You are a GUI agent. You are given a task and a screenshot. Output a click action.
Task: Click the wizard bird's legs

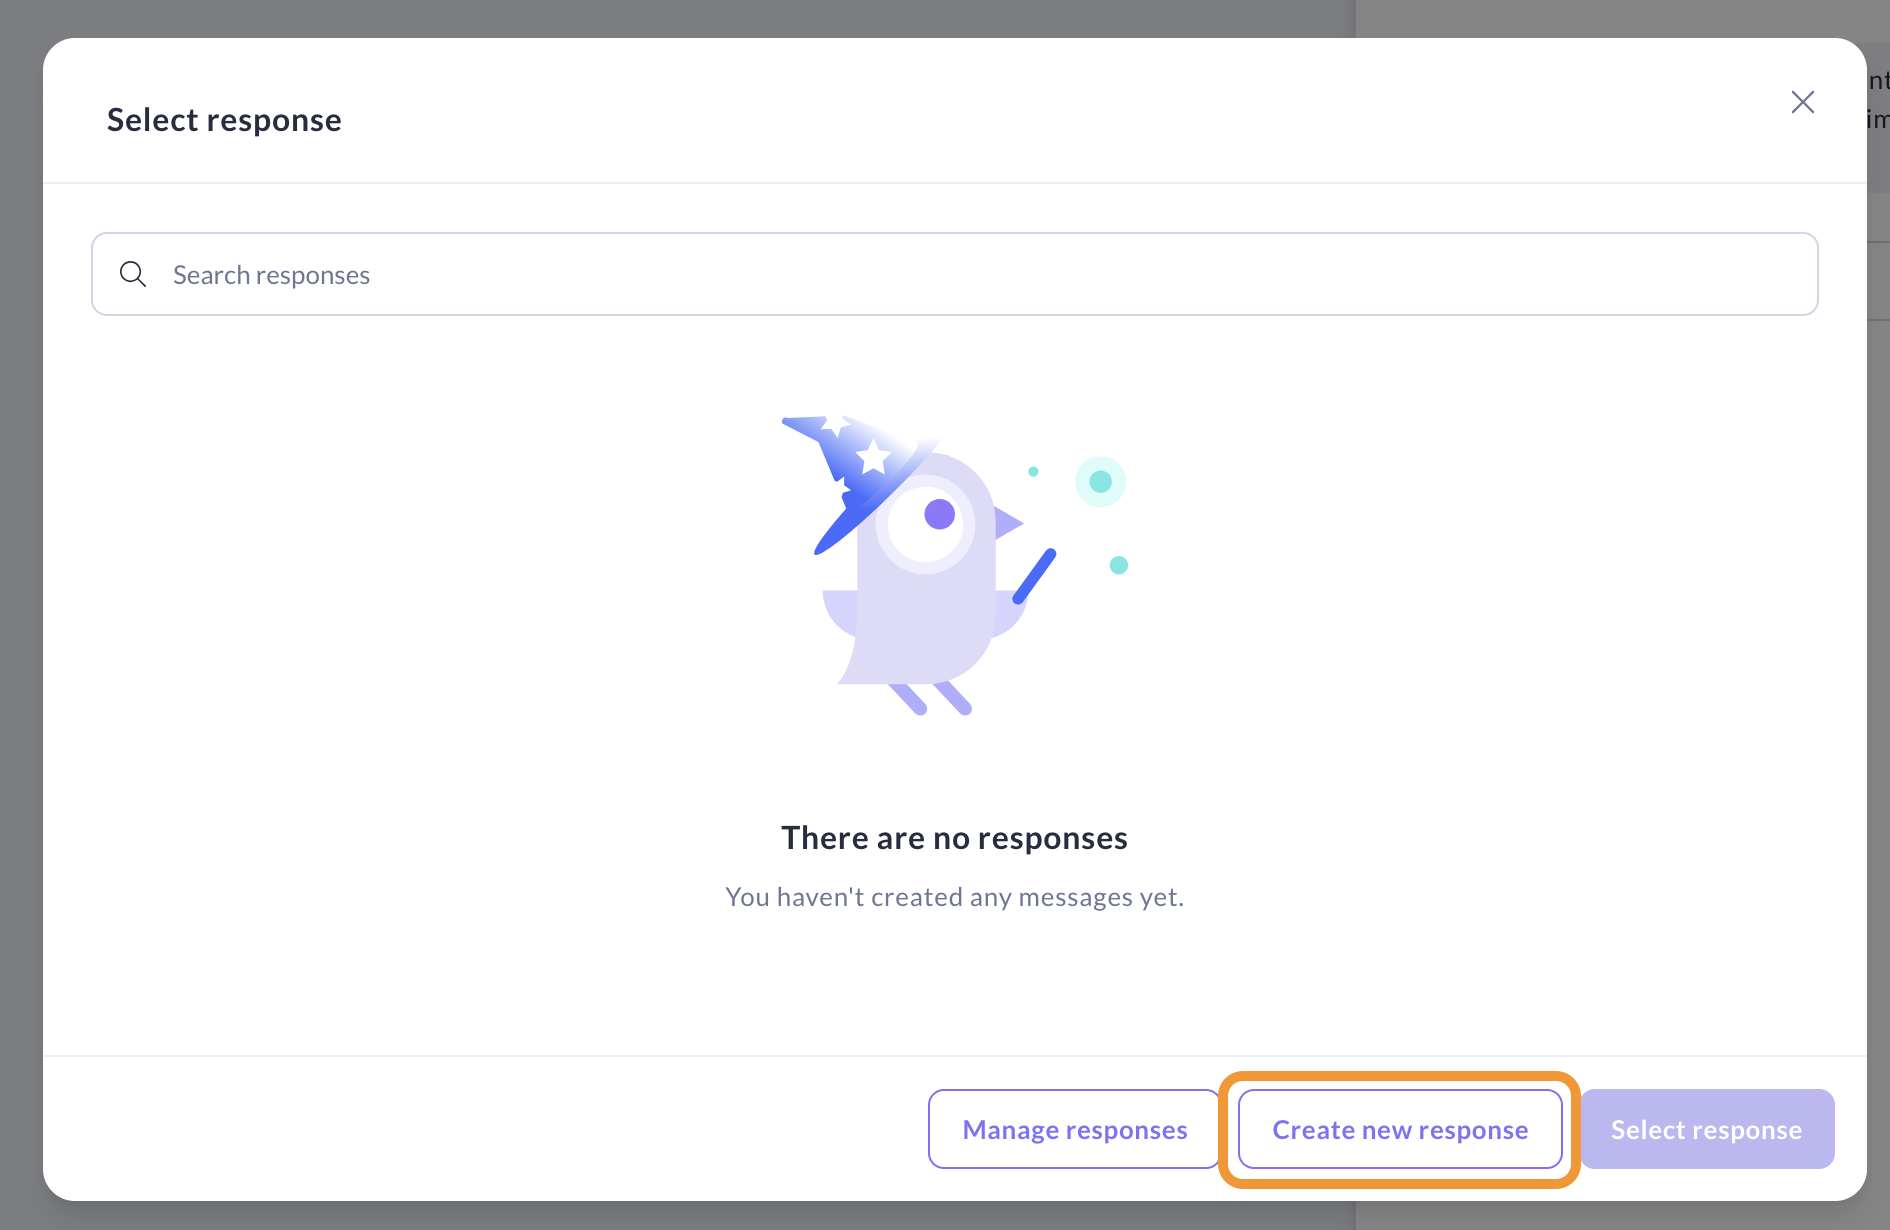930,698
